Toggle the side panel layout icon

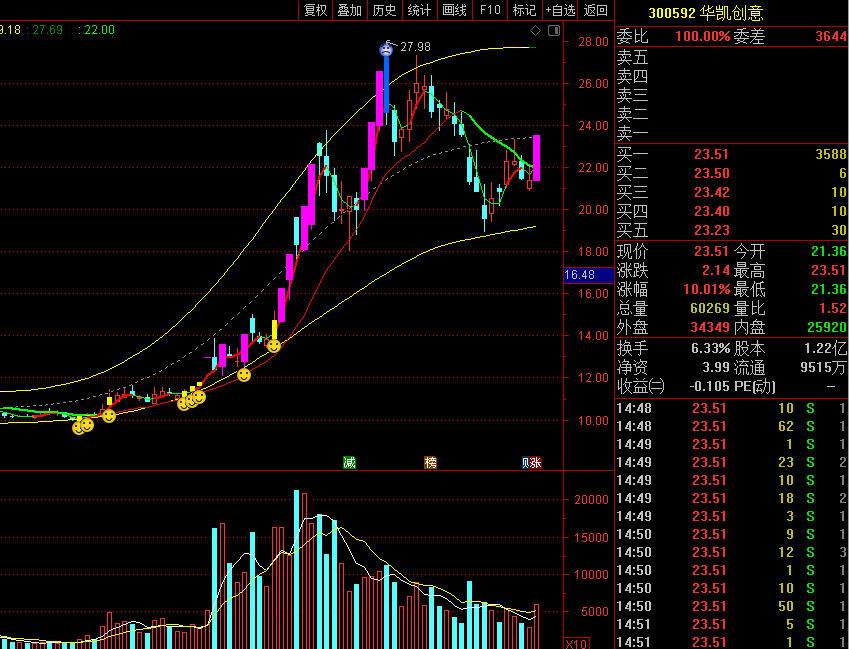553,30
